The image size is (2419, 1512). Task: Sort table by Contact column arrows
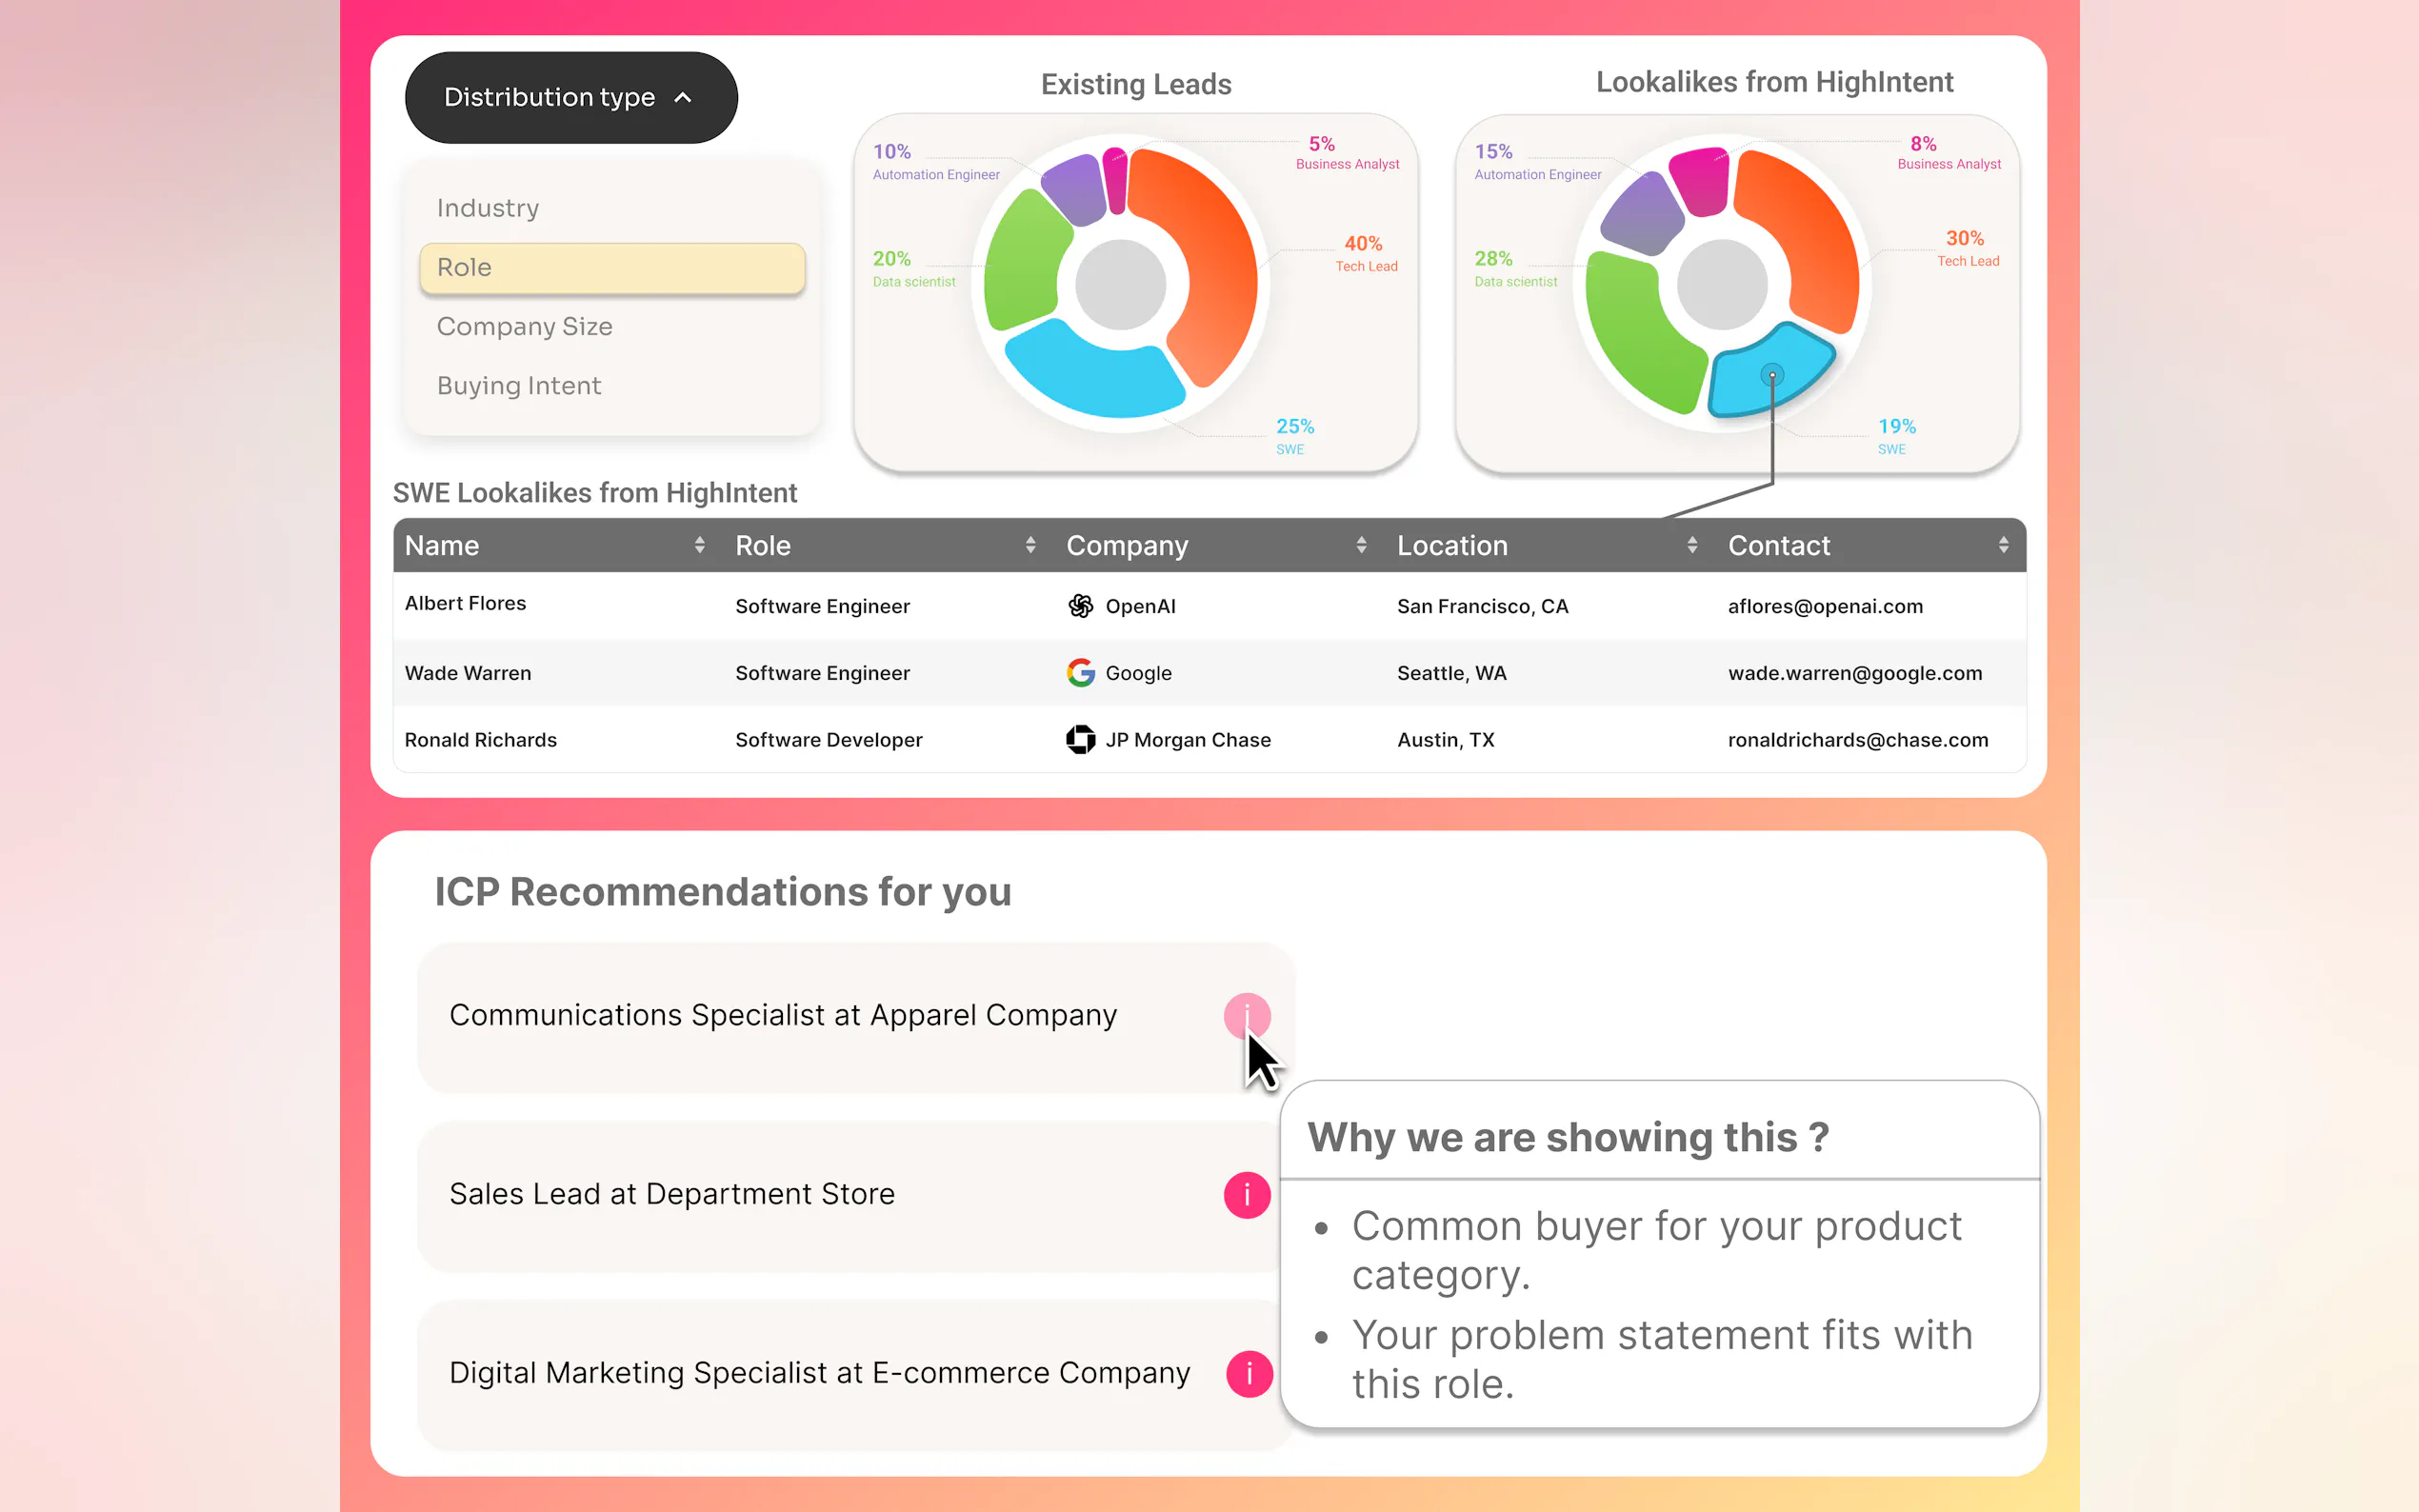2003,545
